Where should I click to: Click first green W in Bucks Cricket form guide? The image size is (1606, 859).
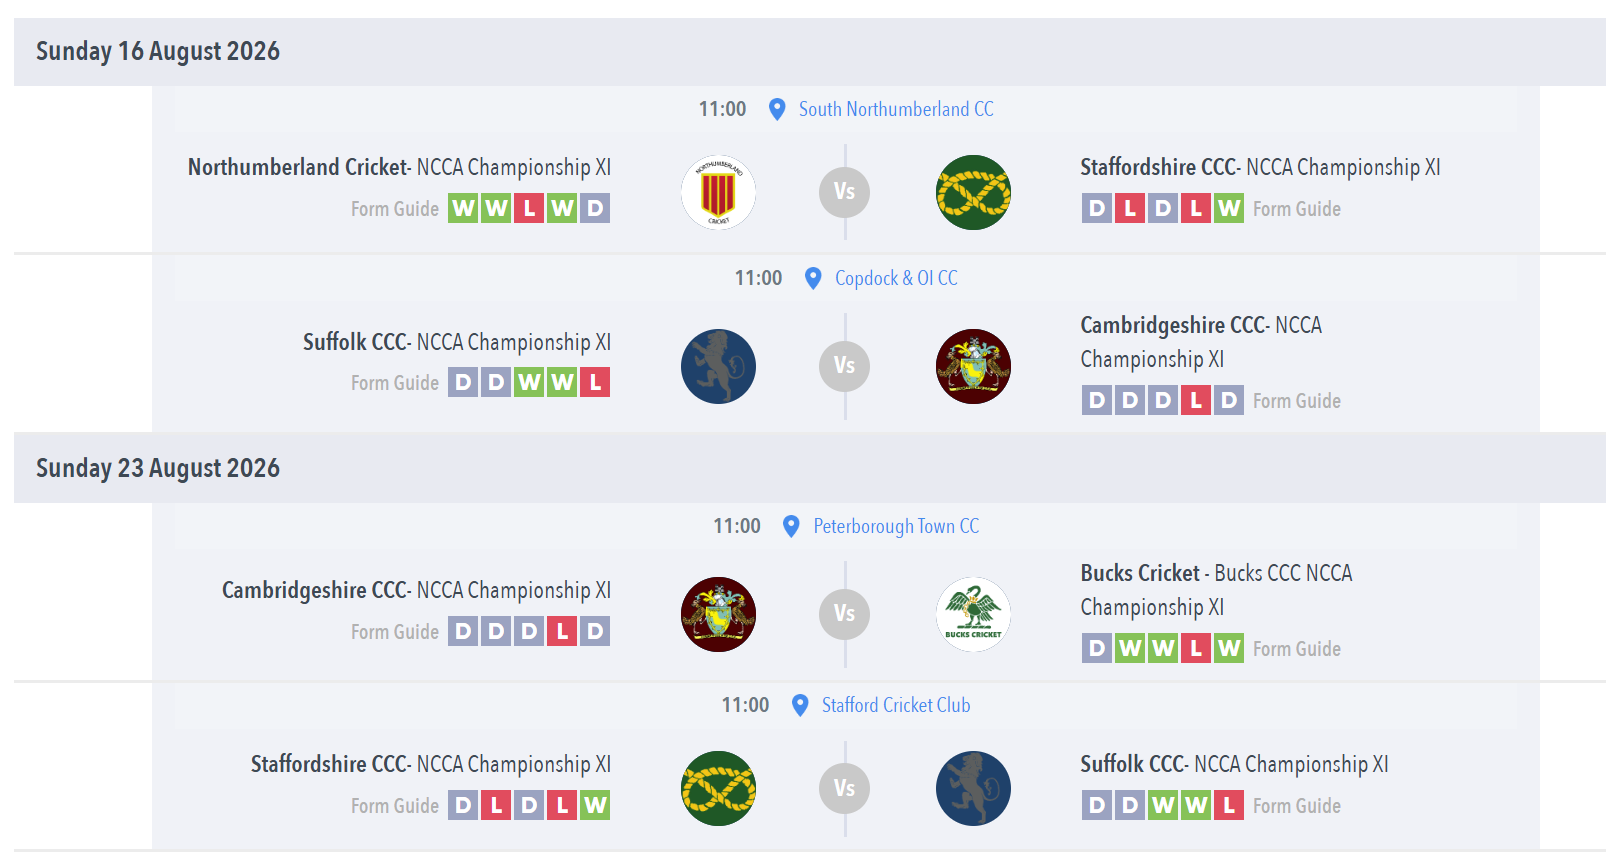(1130, 648)
